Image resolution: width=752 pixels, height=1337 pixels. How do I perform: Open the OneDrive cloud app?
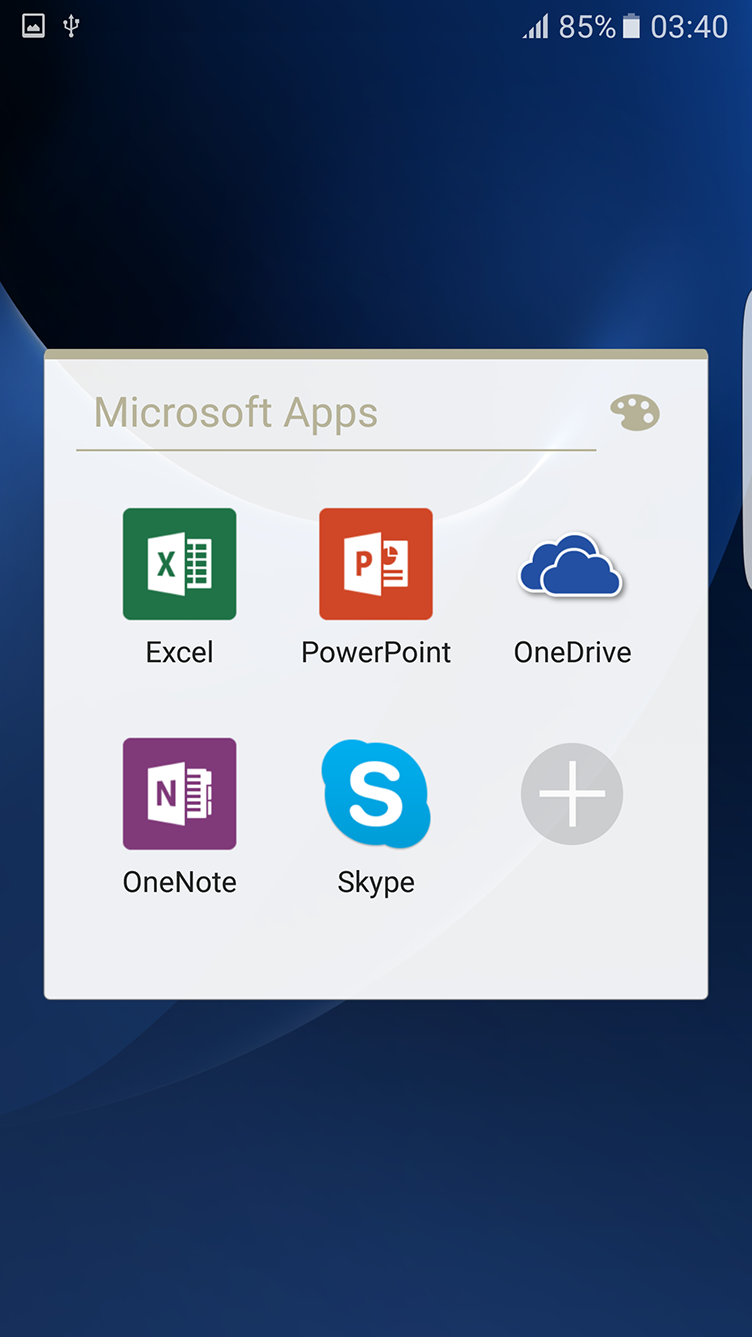pos(571,566)
